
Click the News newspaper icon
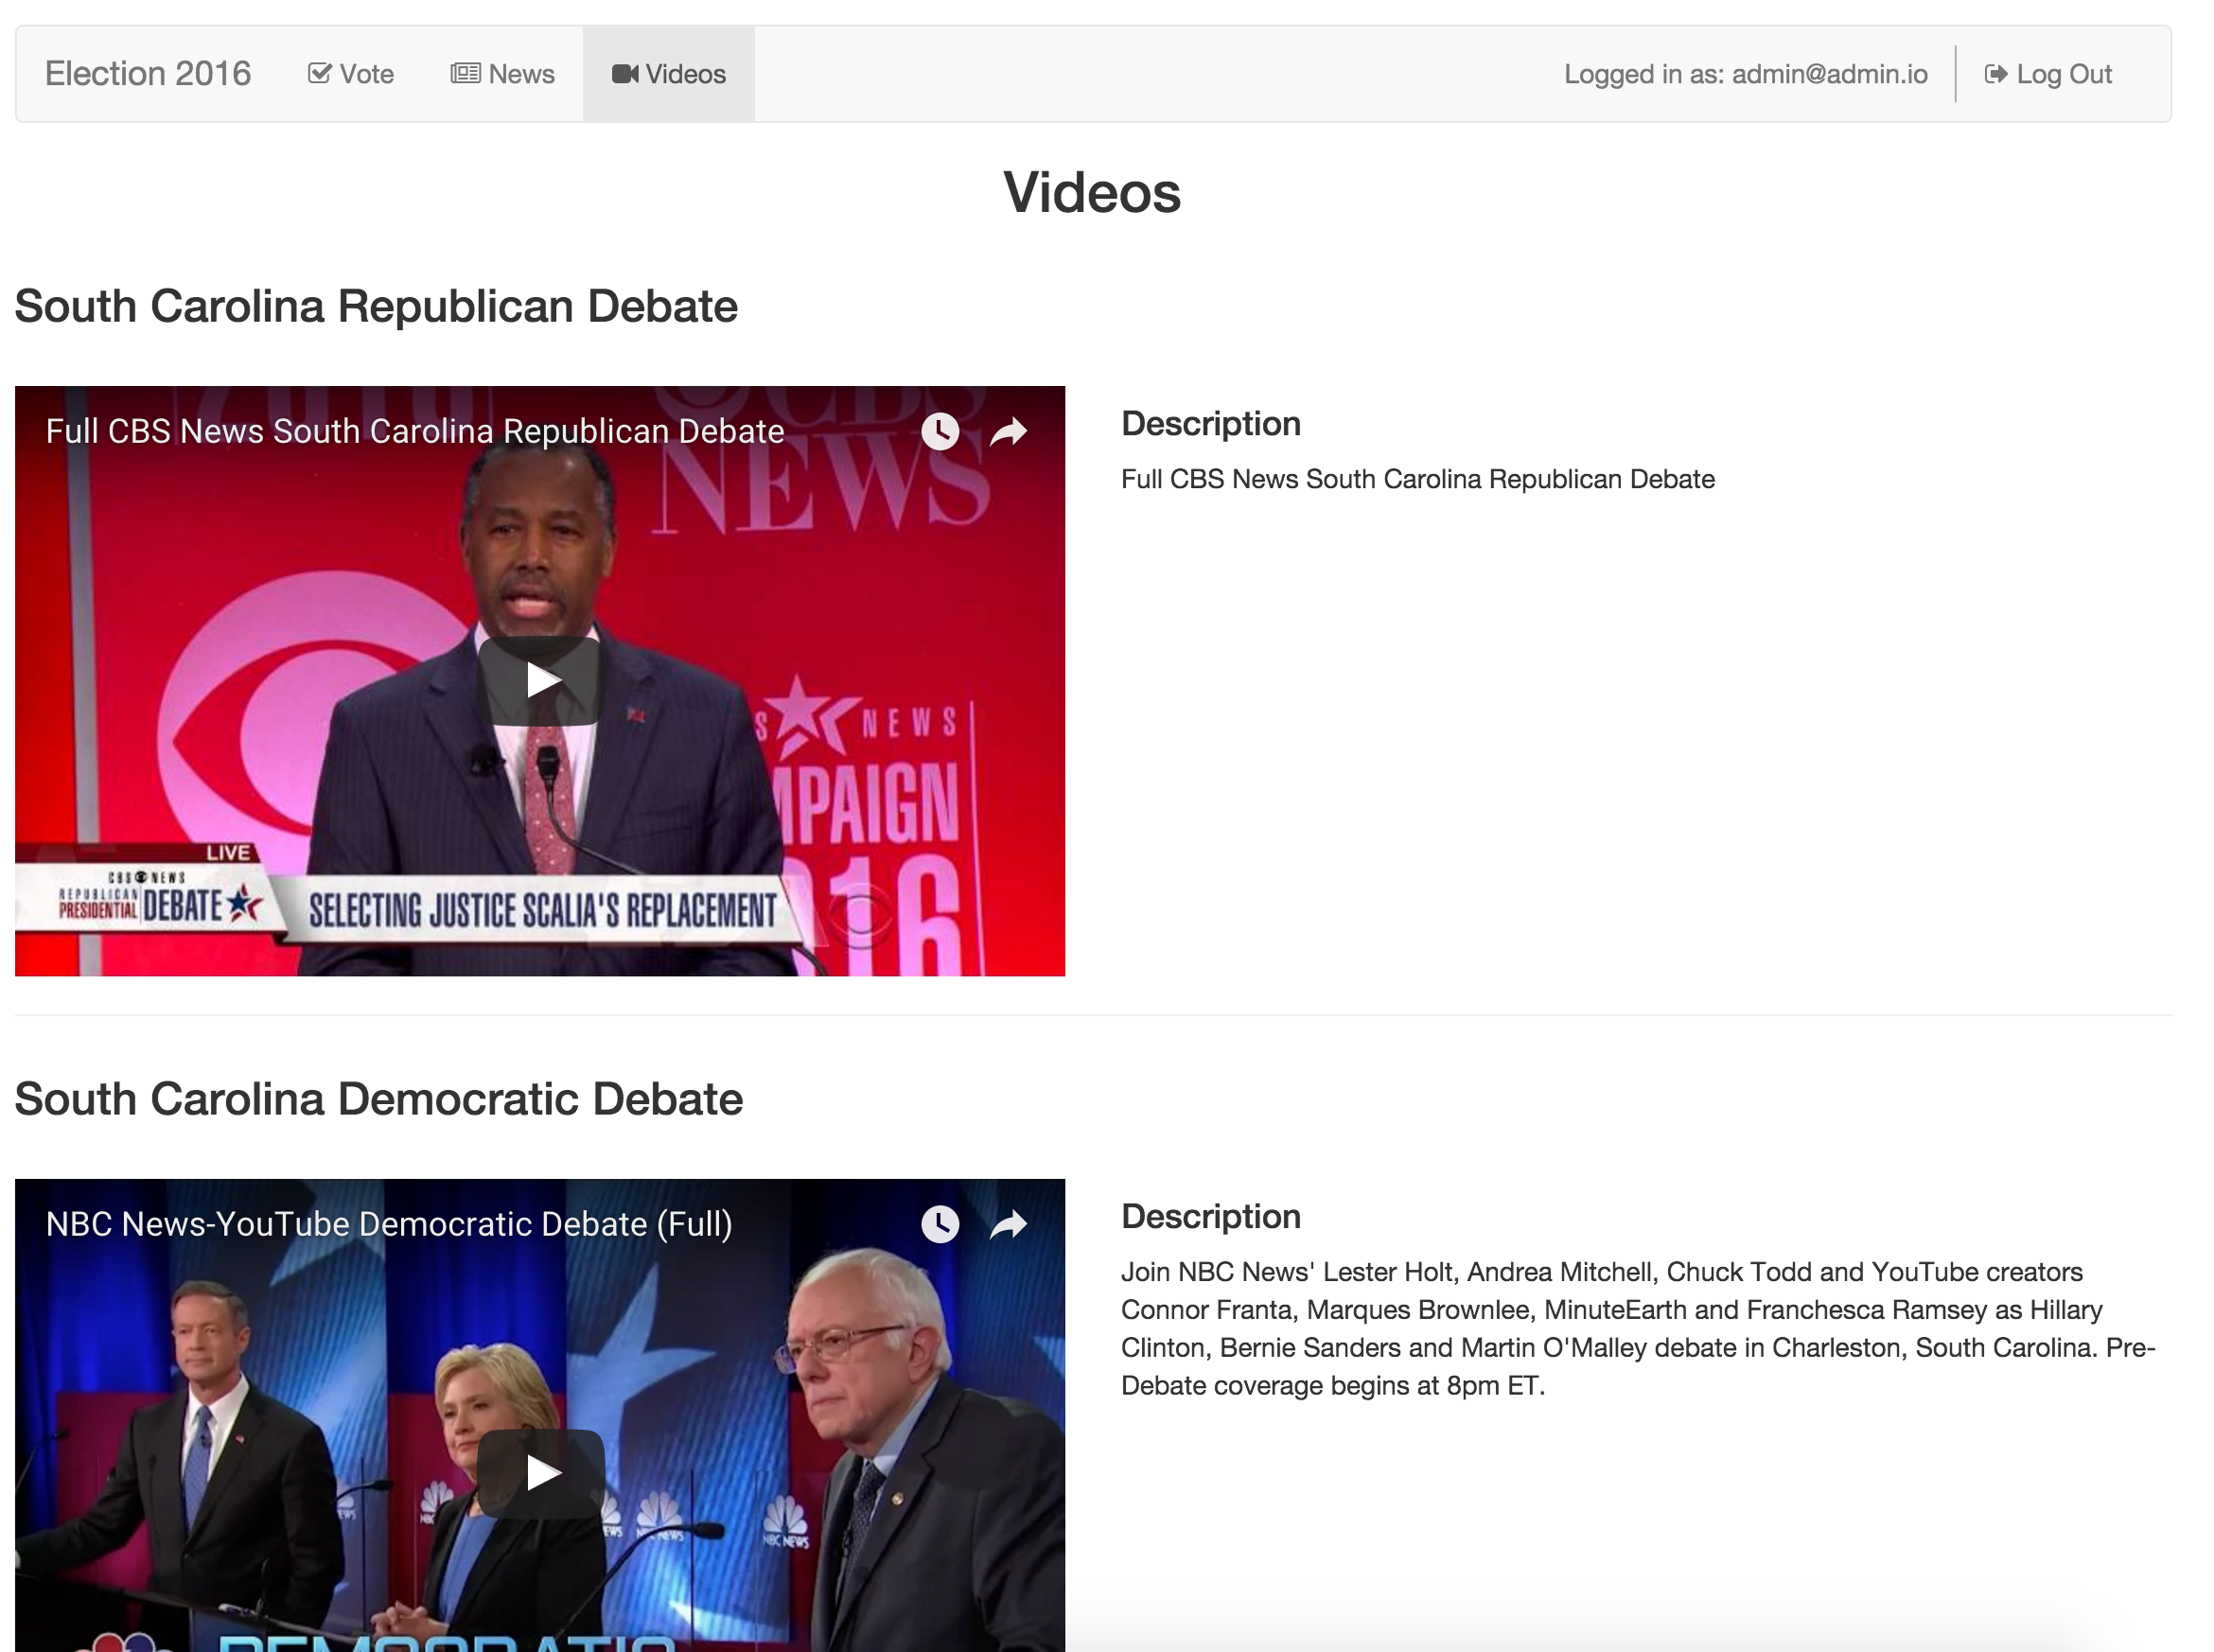click(465, 73)
